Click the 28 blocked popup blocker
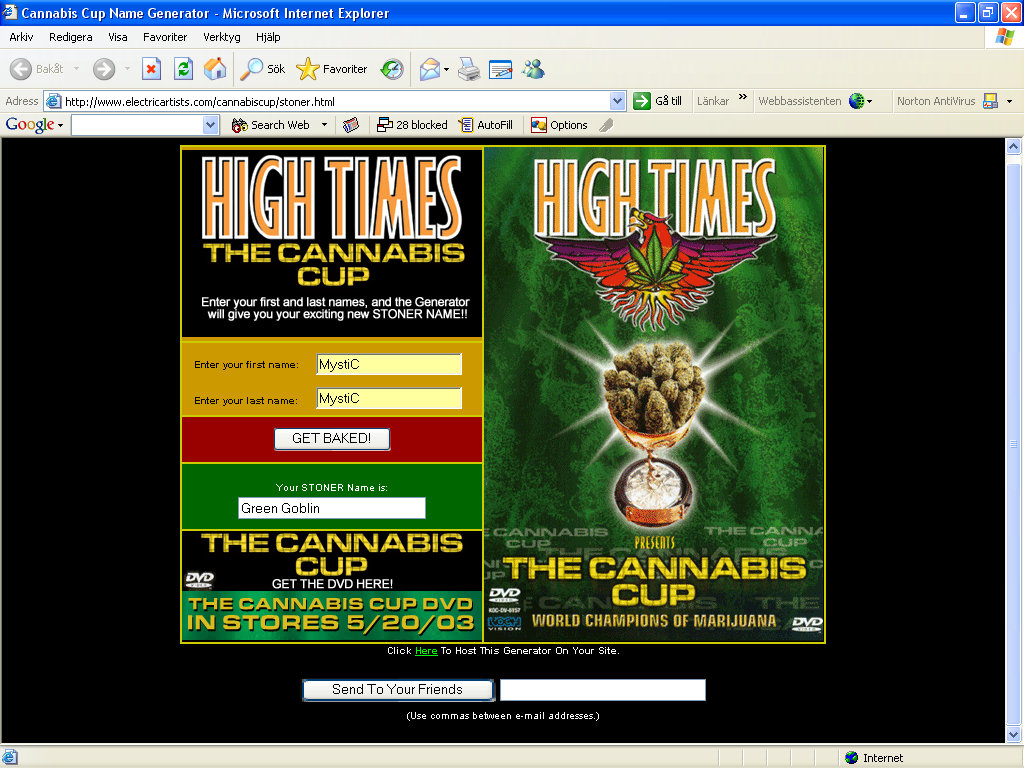 pyautogui.click(x=412, y=125)
